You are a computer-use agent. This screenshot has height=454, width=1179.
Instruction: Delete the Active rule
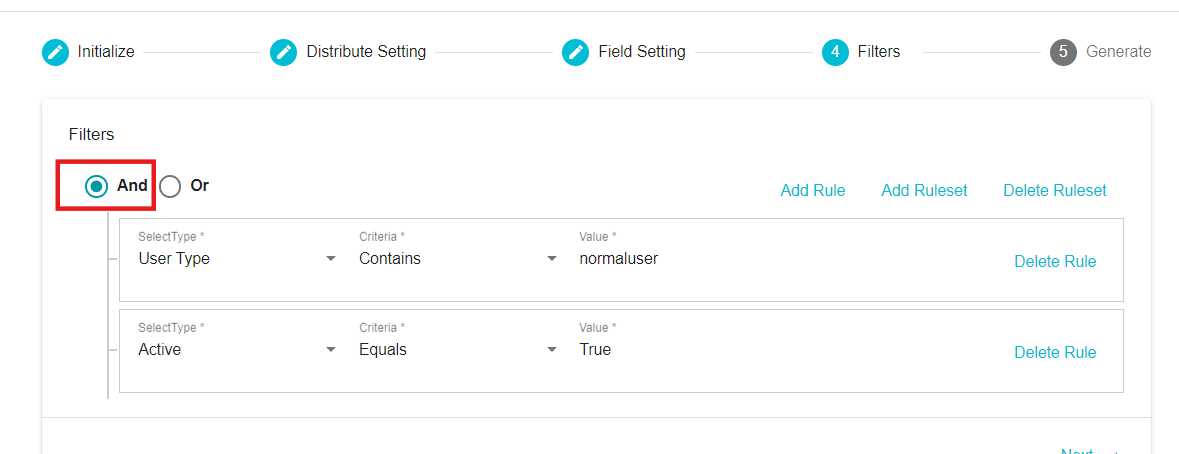pos(1055,353)
